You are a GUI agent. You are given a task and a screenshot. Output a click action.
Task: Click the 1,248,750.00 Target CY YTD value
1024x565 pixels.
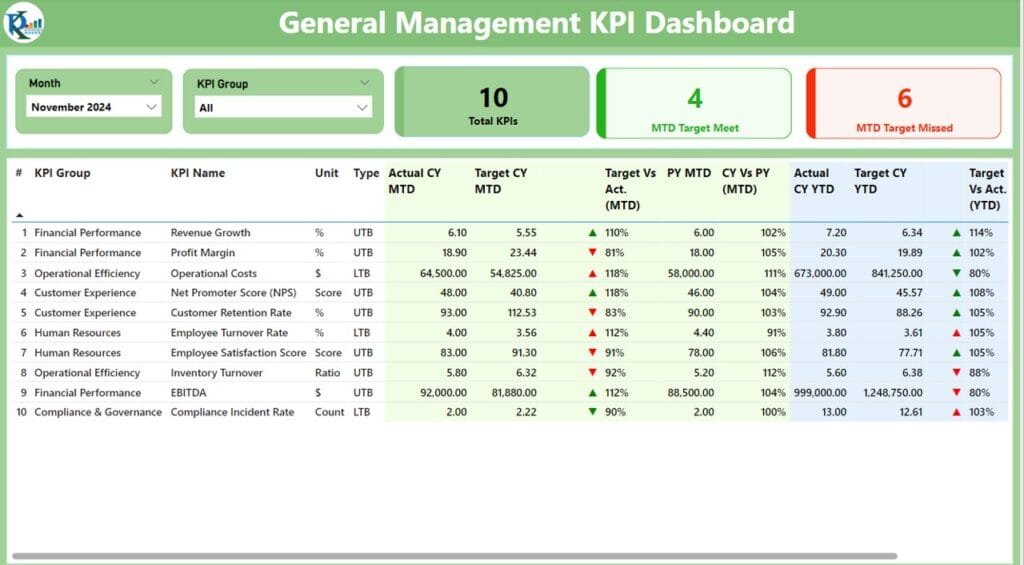coord(893,393)
